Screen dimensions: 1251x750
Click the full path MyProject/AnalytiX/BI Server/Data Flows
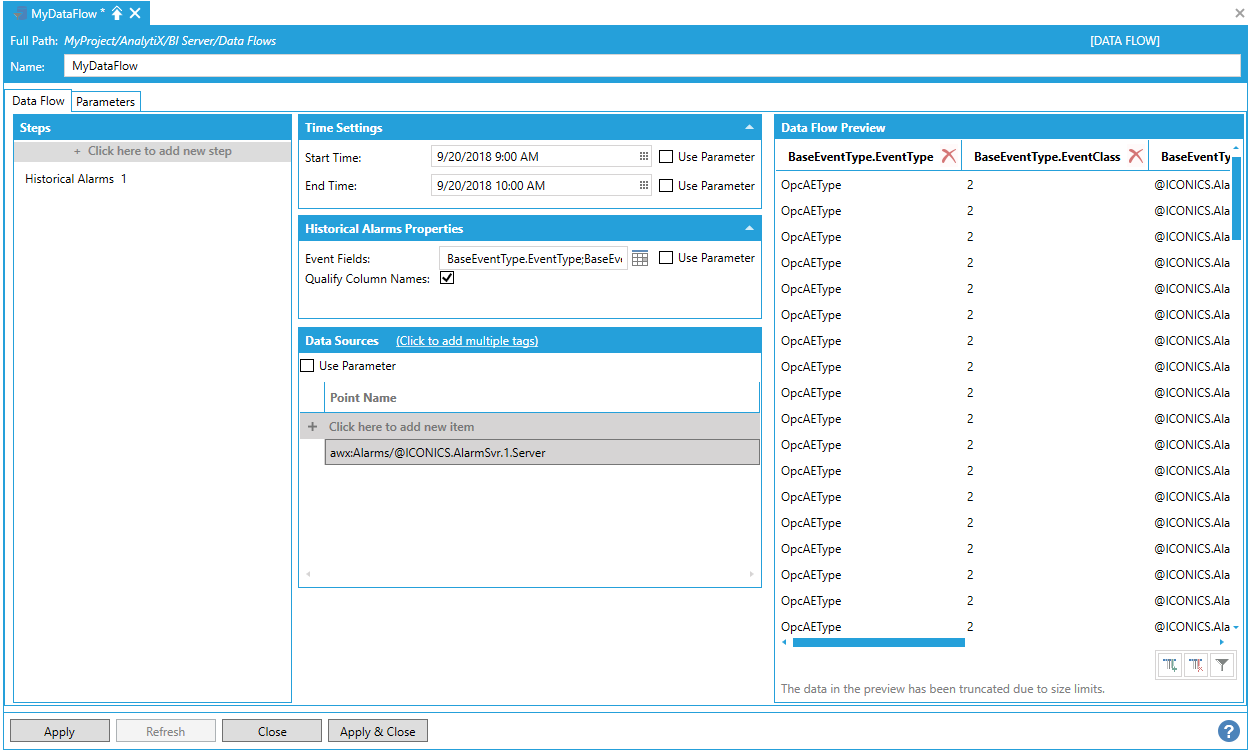pyautogui.click(x=170, y=41)
